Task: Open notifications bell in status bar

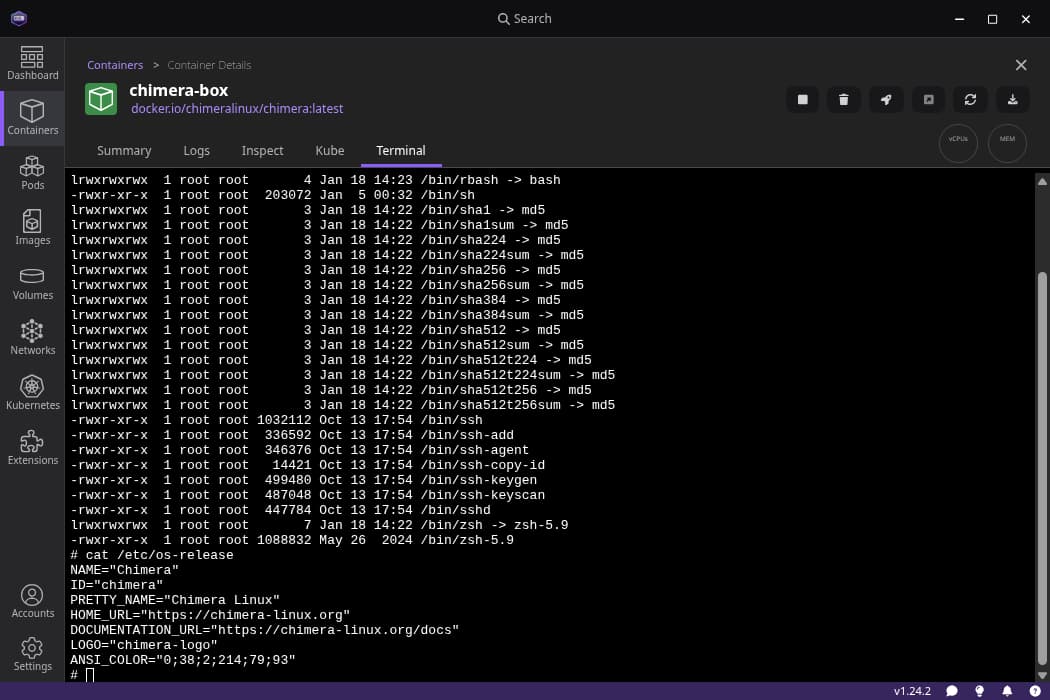Action: click(1007, 691)
